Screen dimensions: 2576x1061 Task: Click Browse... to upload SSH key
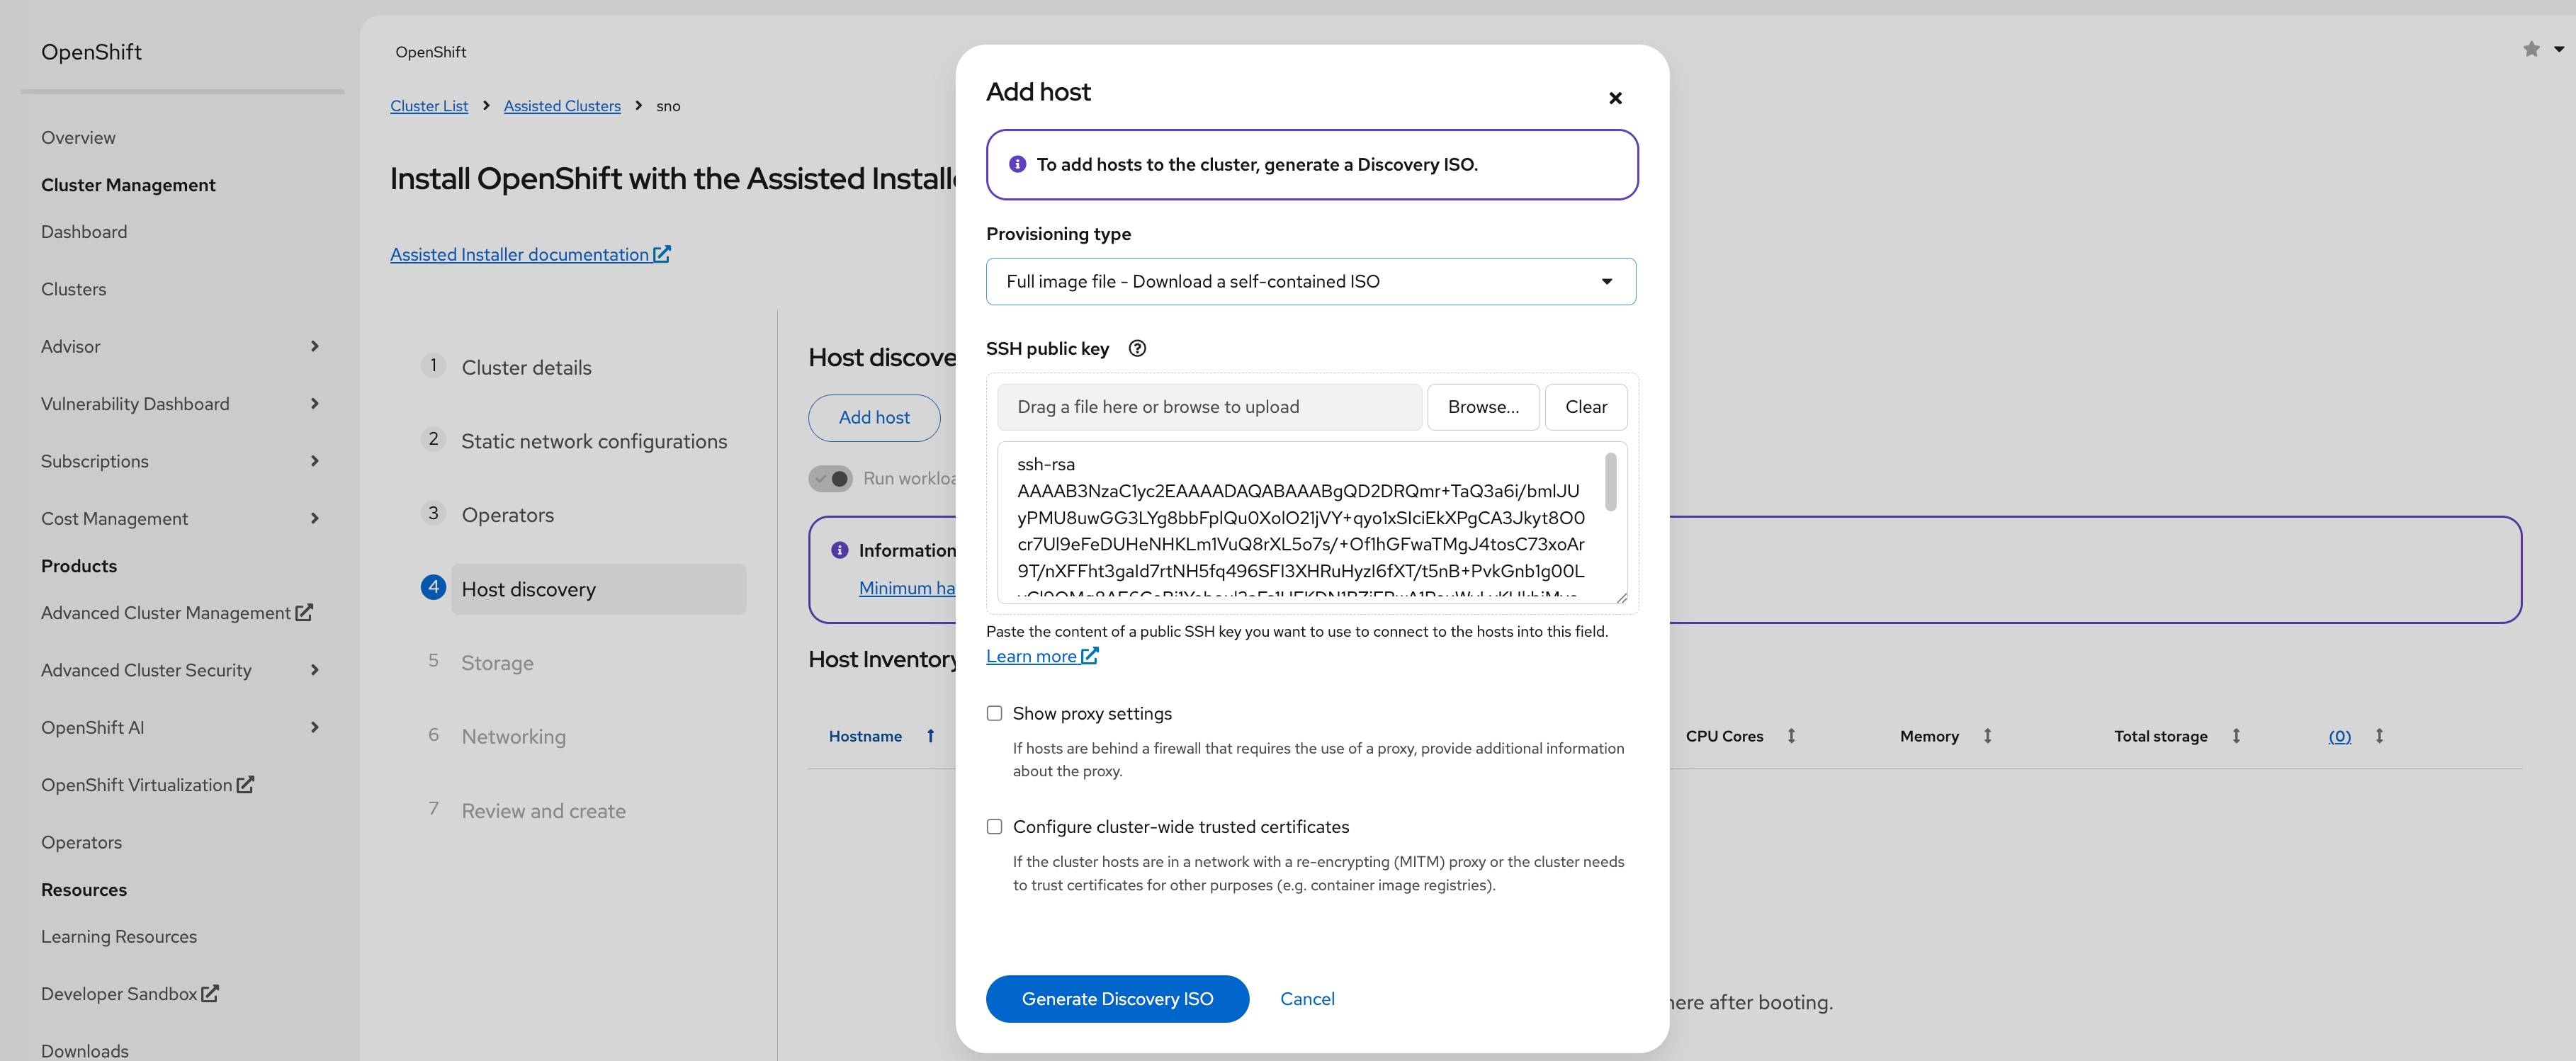point(1483,407)
